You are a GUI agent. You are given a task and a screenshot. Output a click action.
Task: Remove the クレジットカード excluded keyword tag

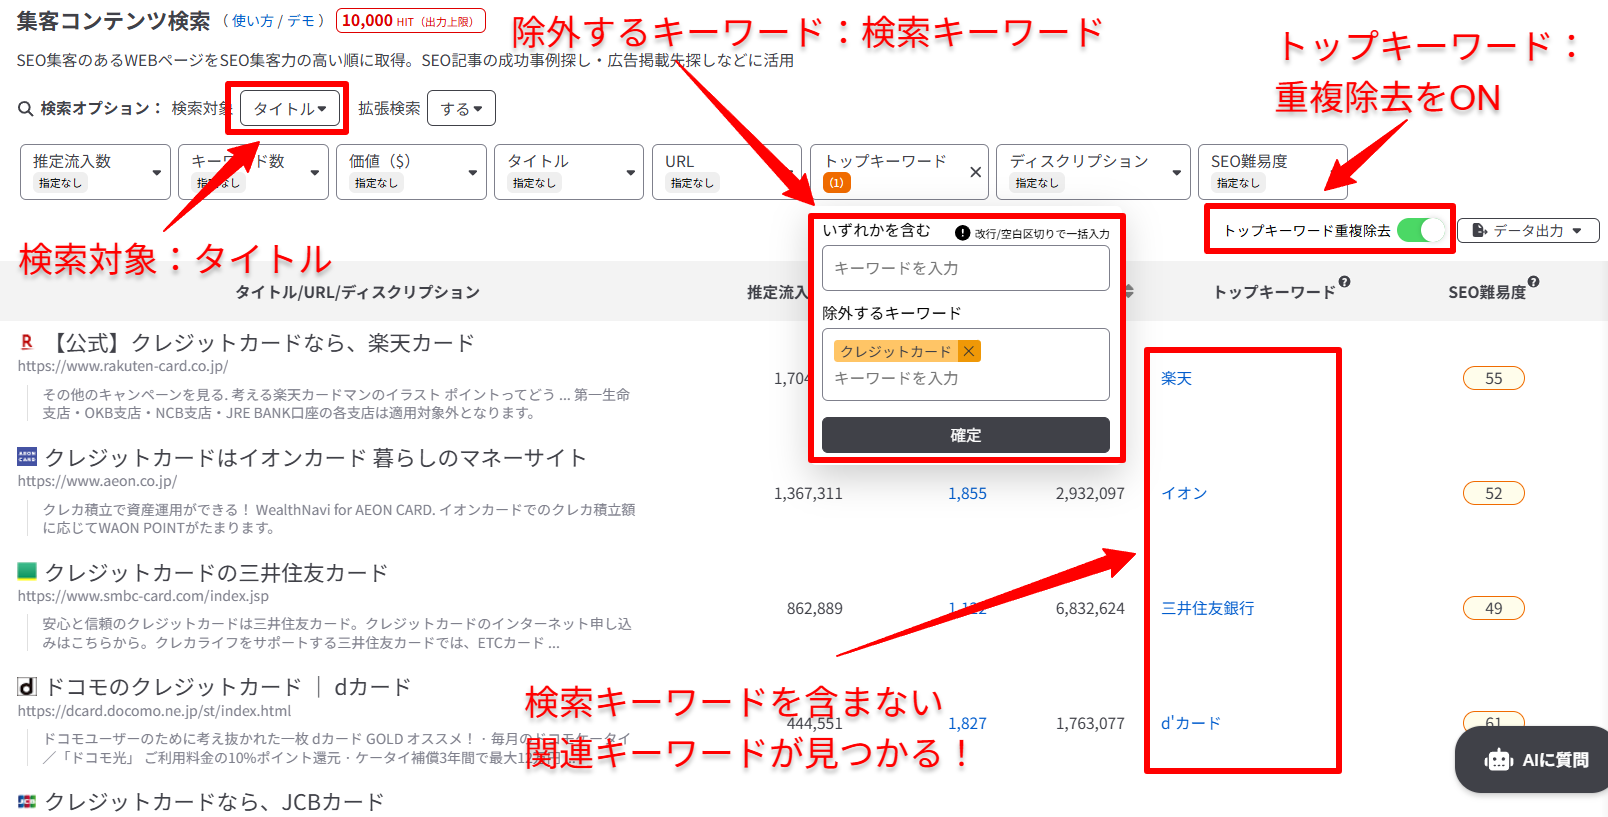(x=968, y=351)
